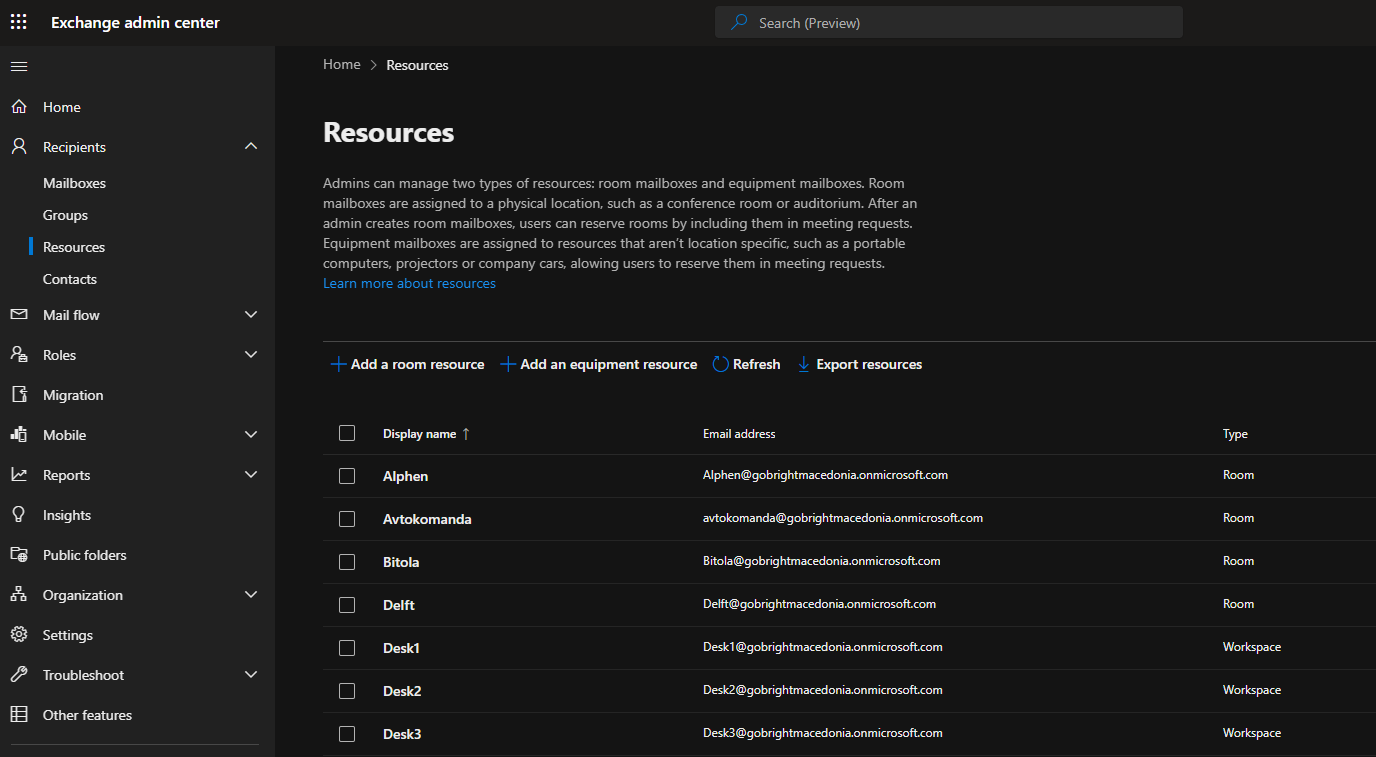Open the Learn more about resources link
1376x757 pixels.
pyautogui.click(x=409, y=283)
